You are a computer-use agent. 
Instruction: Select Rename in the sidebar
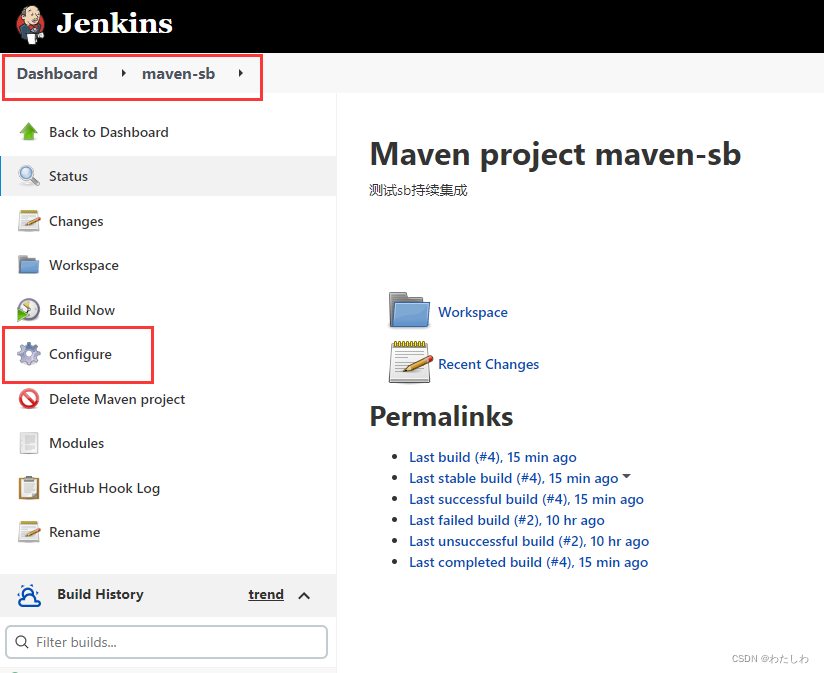pyautogui.click(x=74, y=532)
